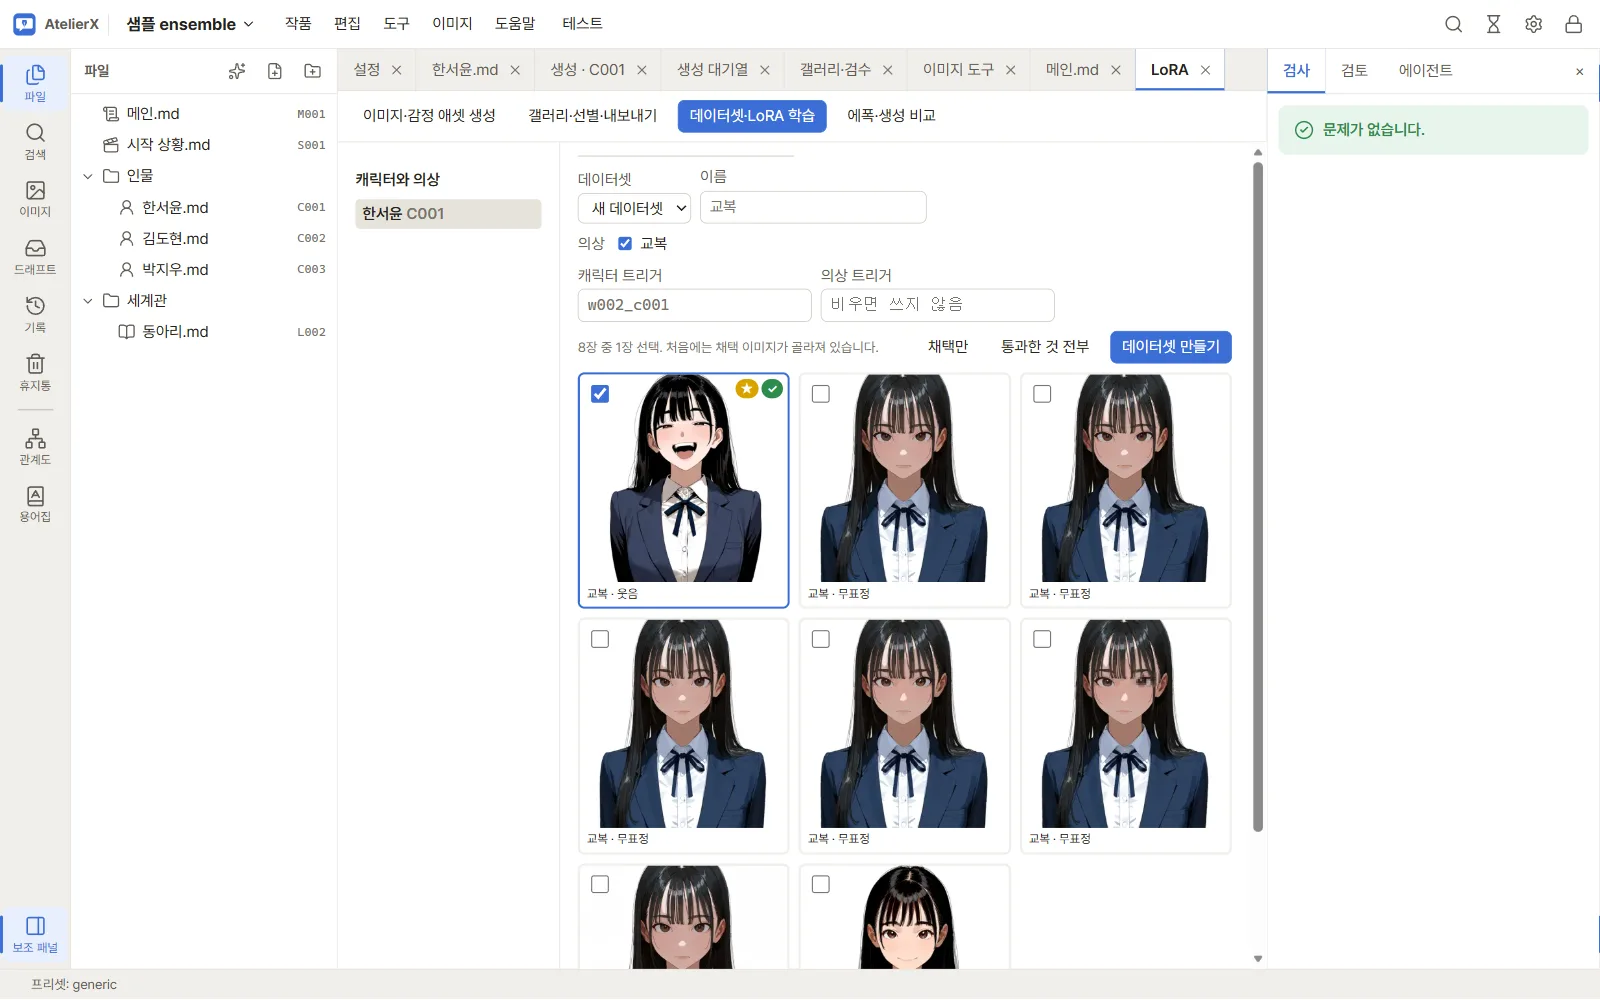
Task: Check the second 교복 · 무표정 thumbnail checkbox
Action: click(1042, 394)
